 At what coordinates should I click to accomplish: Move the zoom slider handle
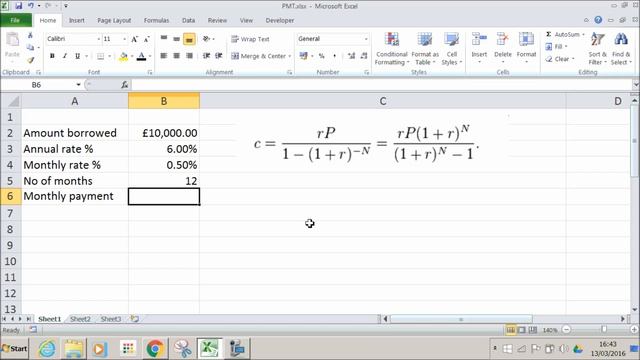click(x=604, y=329)
